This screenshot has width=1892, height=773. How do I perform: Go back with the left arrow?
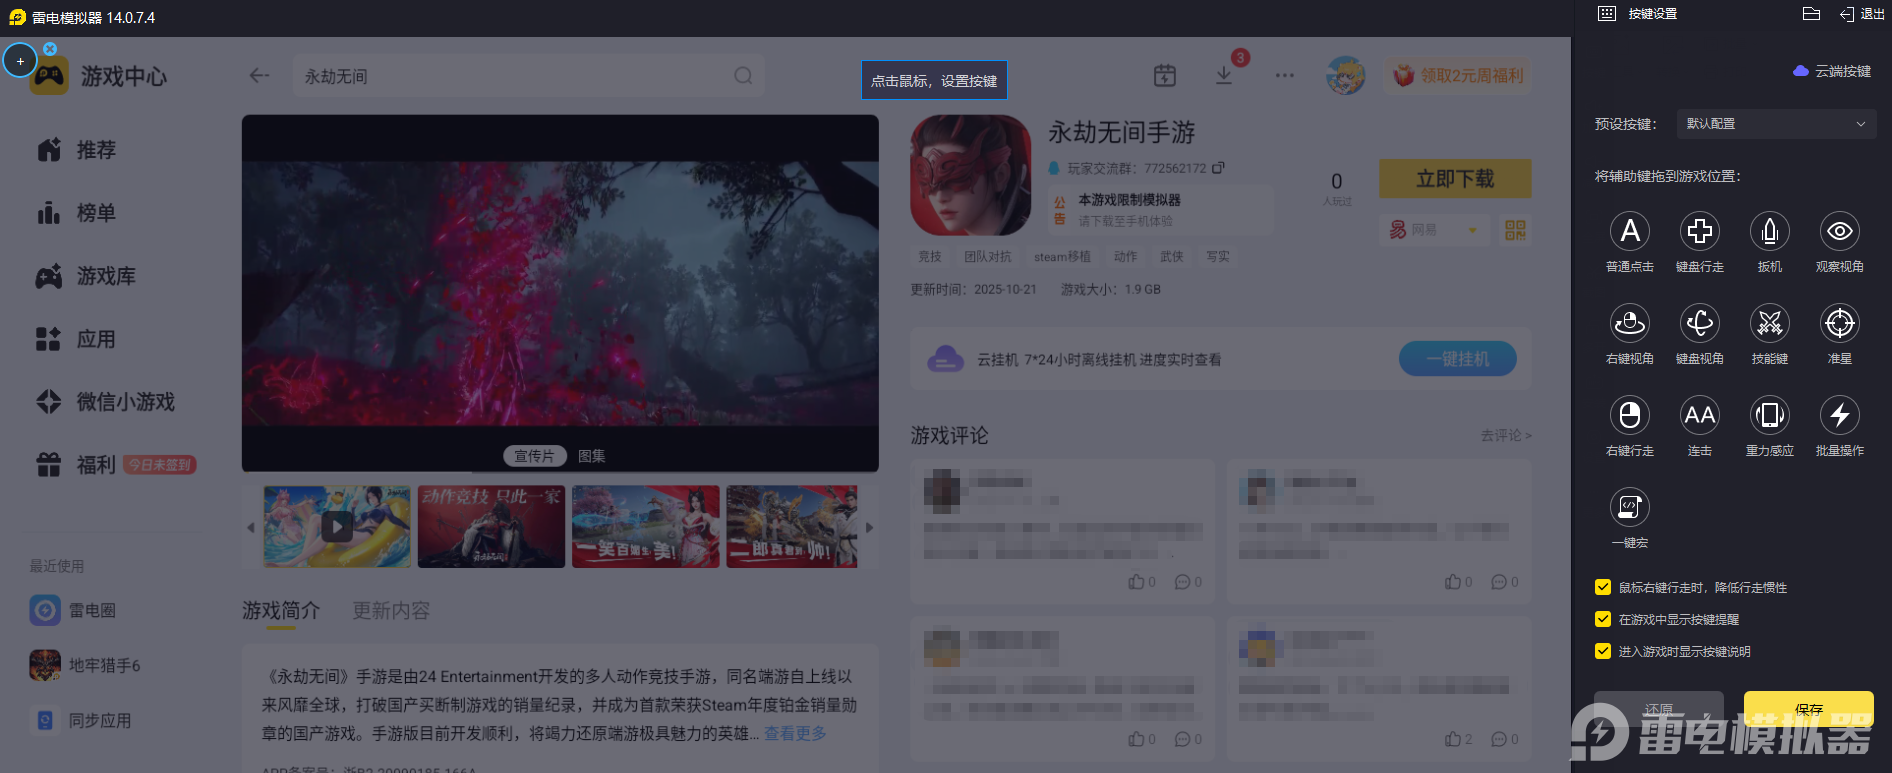[260, 75]
